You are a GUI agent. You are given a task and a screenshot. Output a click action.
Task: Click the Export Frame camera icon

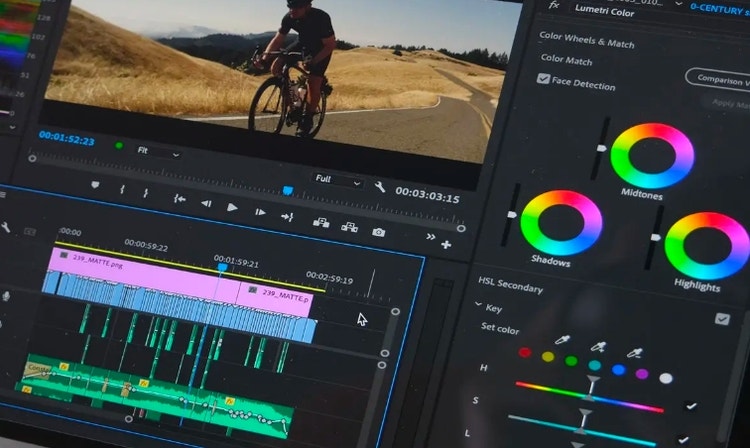tap(378, 232)
